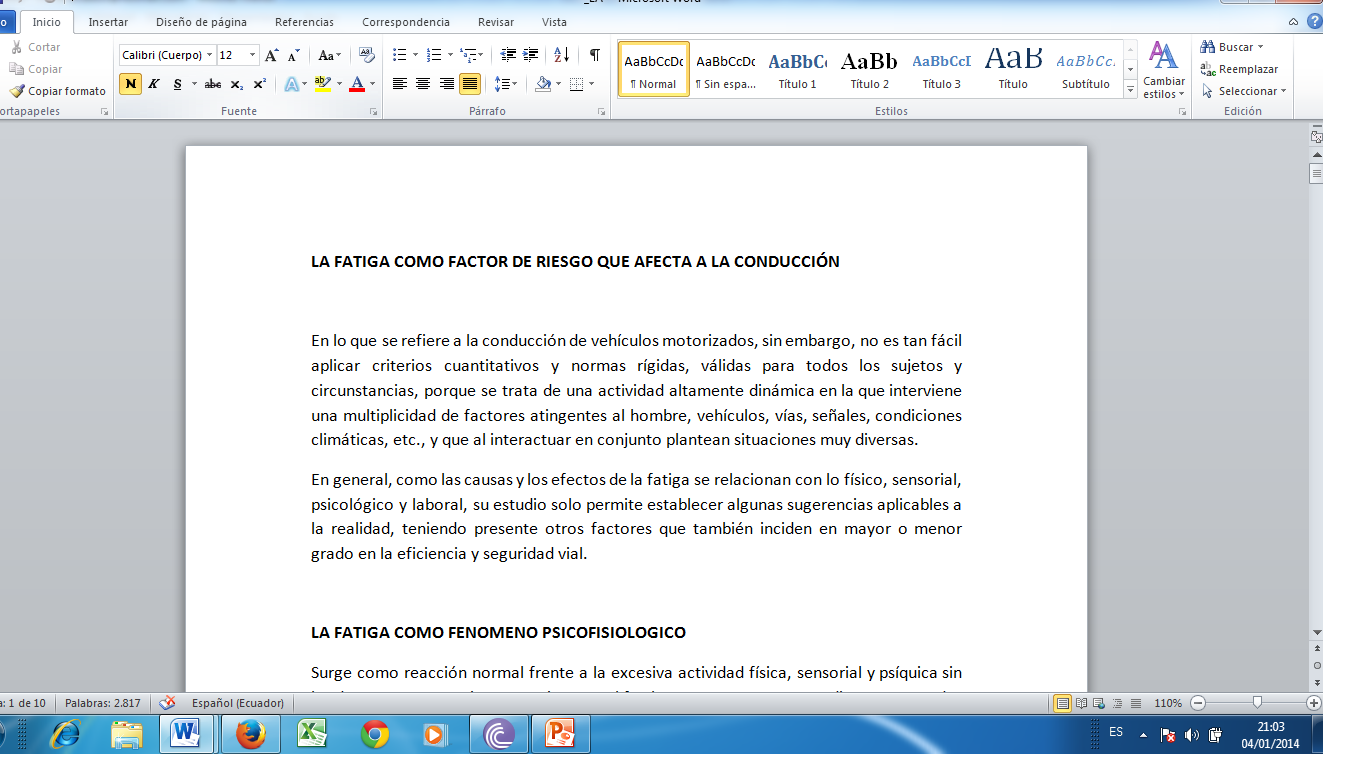The image size is (1366, 768).
Task: Open the font name Calibri dropdown
Action: 210,55
